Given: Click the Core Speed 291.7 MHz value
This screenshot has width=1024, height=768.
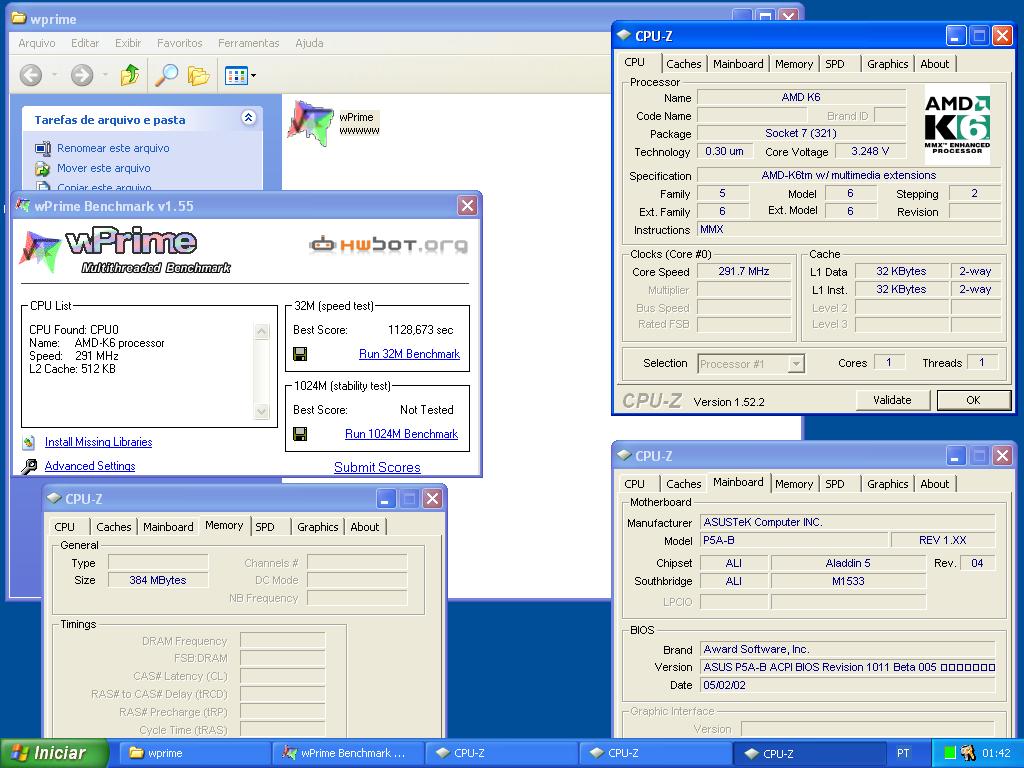Looking at the screenshot, I should pyautogui.click(x=744, y=271).
